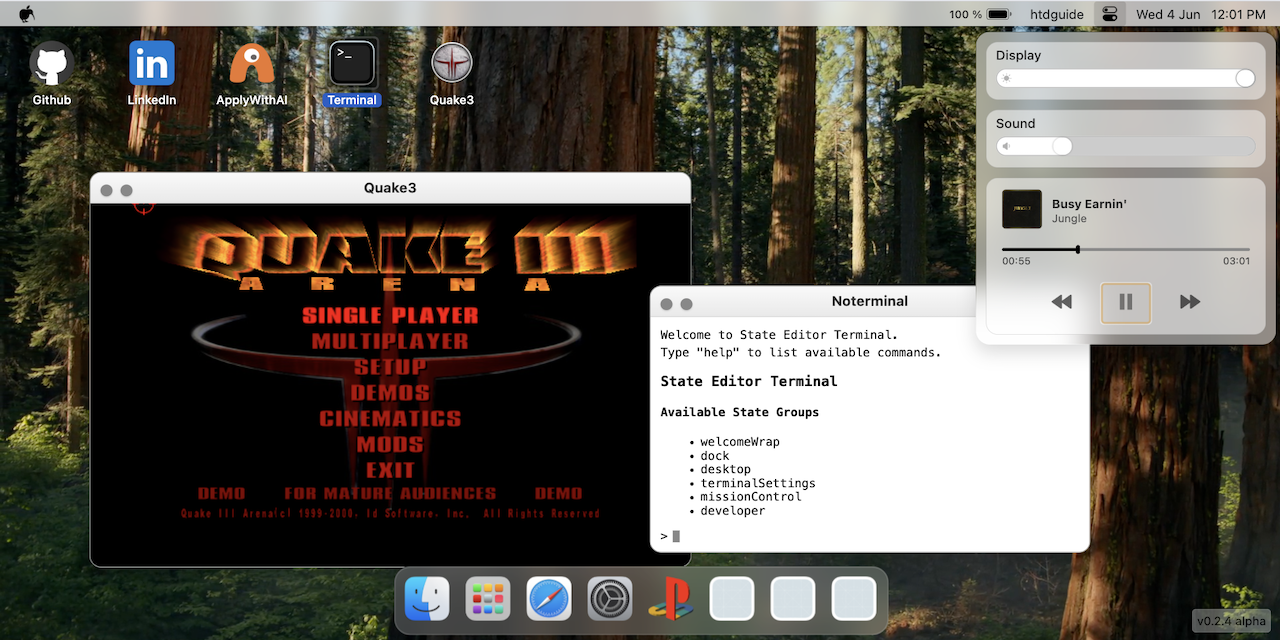Image resolution: width=1280 pixels, height=640 pixels.
Task: Open the Github desktop icon
Action: point(52,65)
